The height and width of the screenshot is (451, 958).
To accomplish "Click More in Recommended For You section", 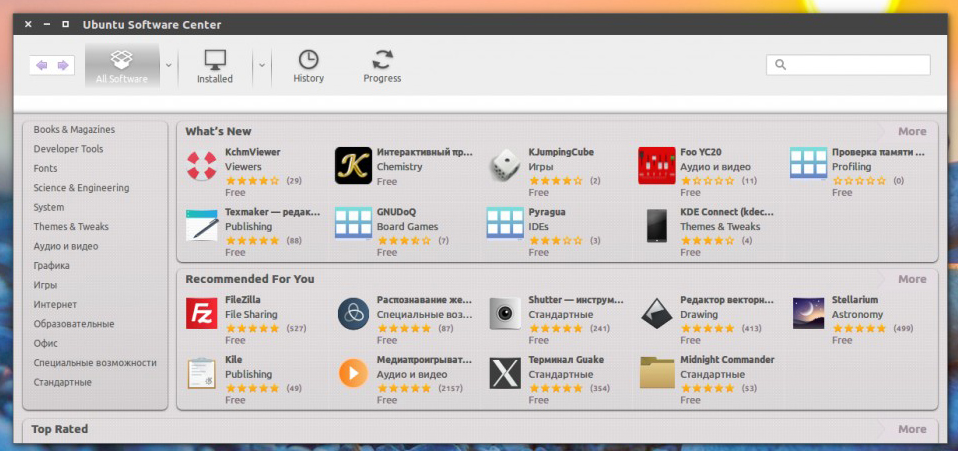I will (x=912, y=279).
